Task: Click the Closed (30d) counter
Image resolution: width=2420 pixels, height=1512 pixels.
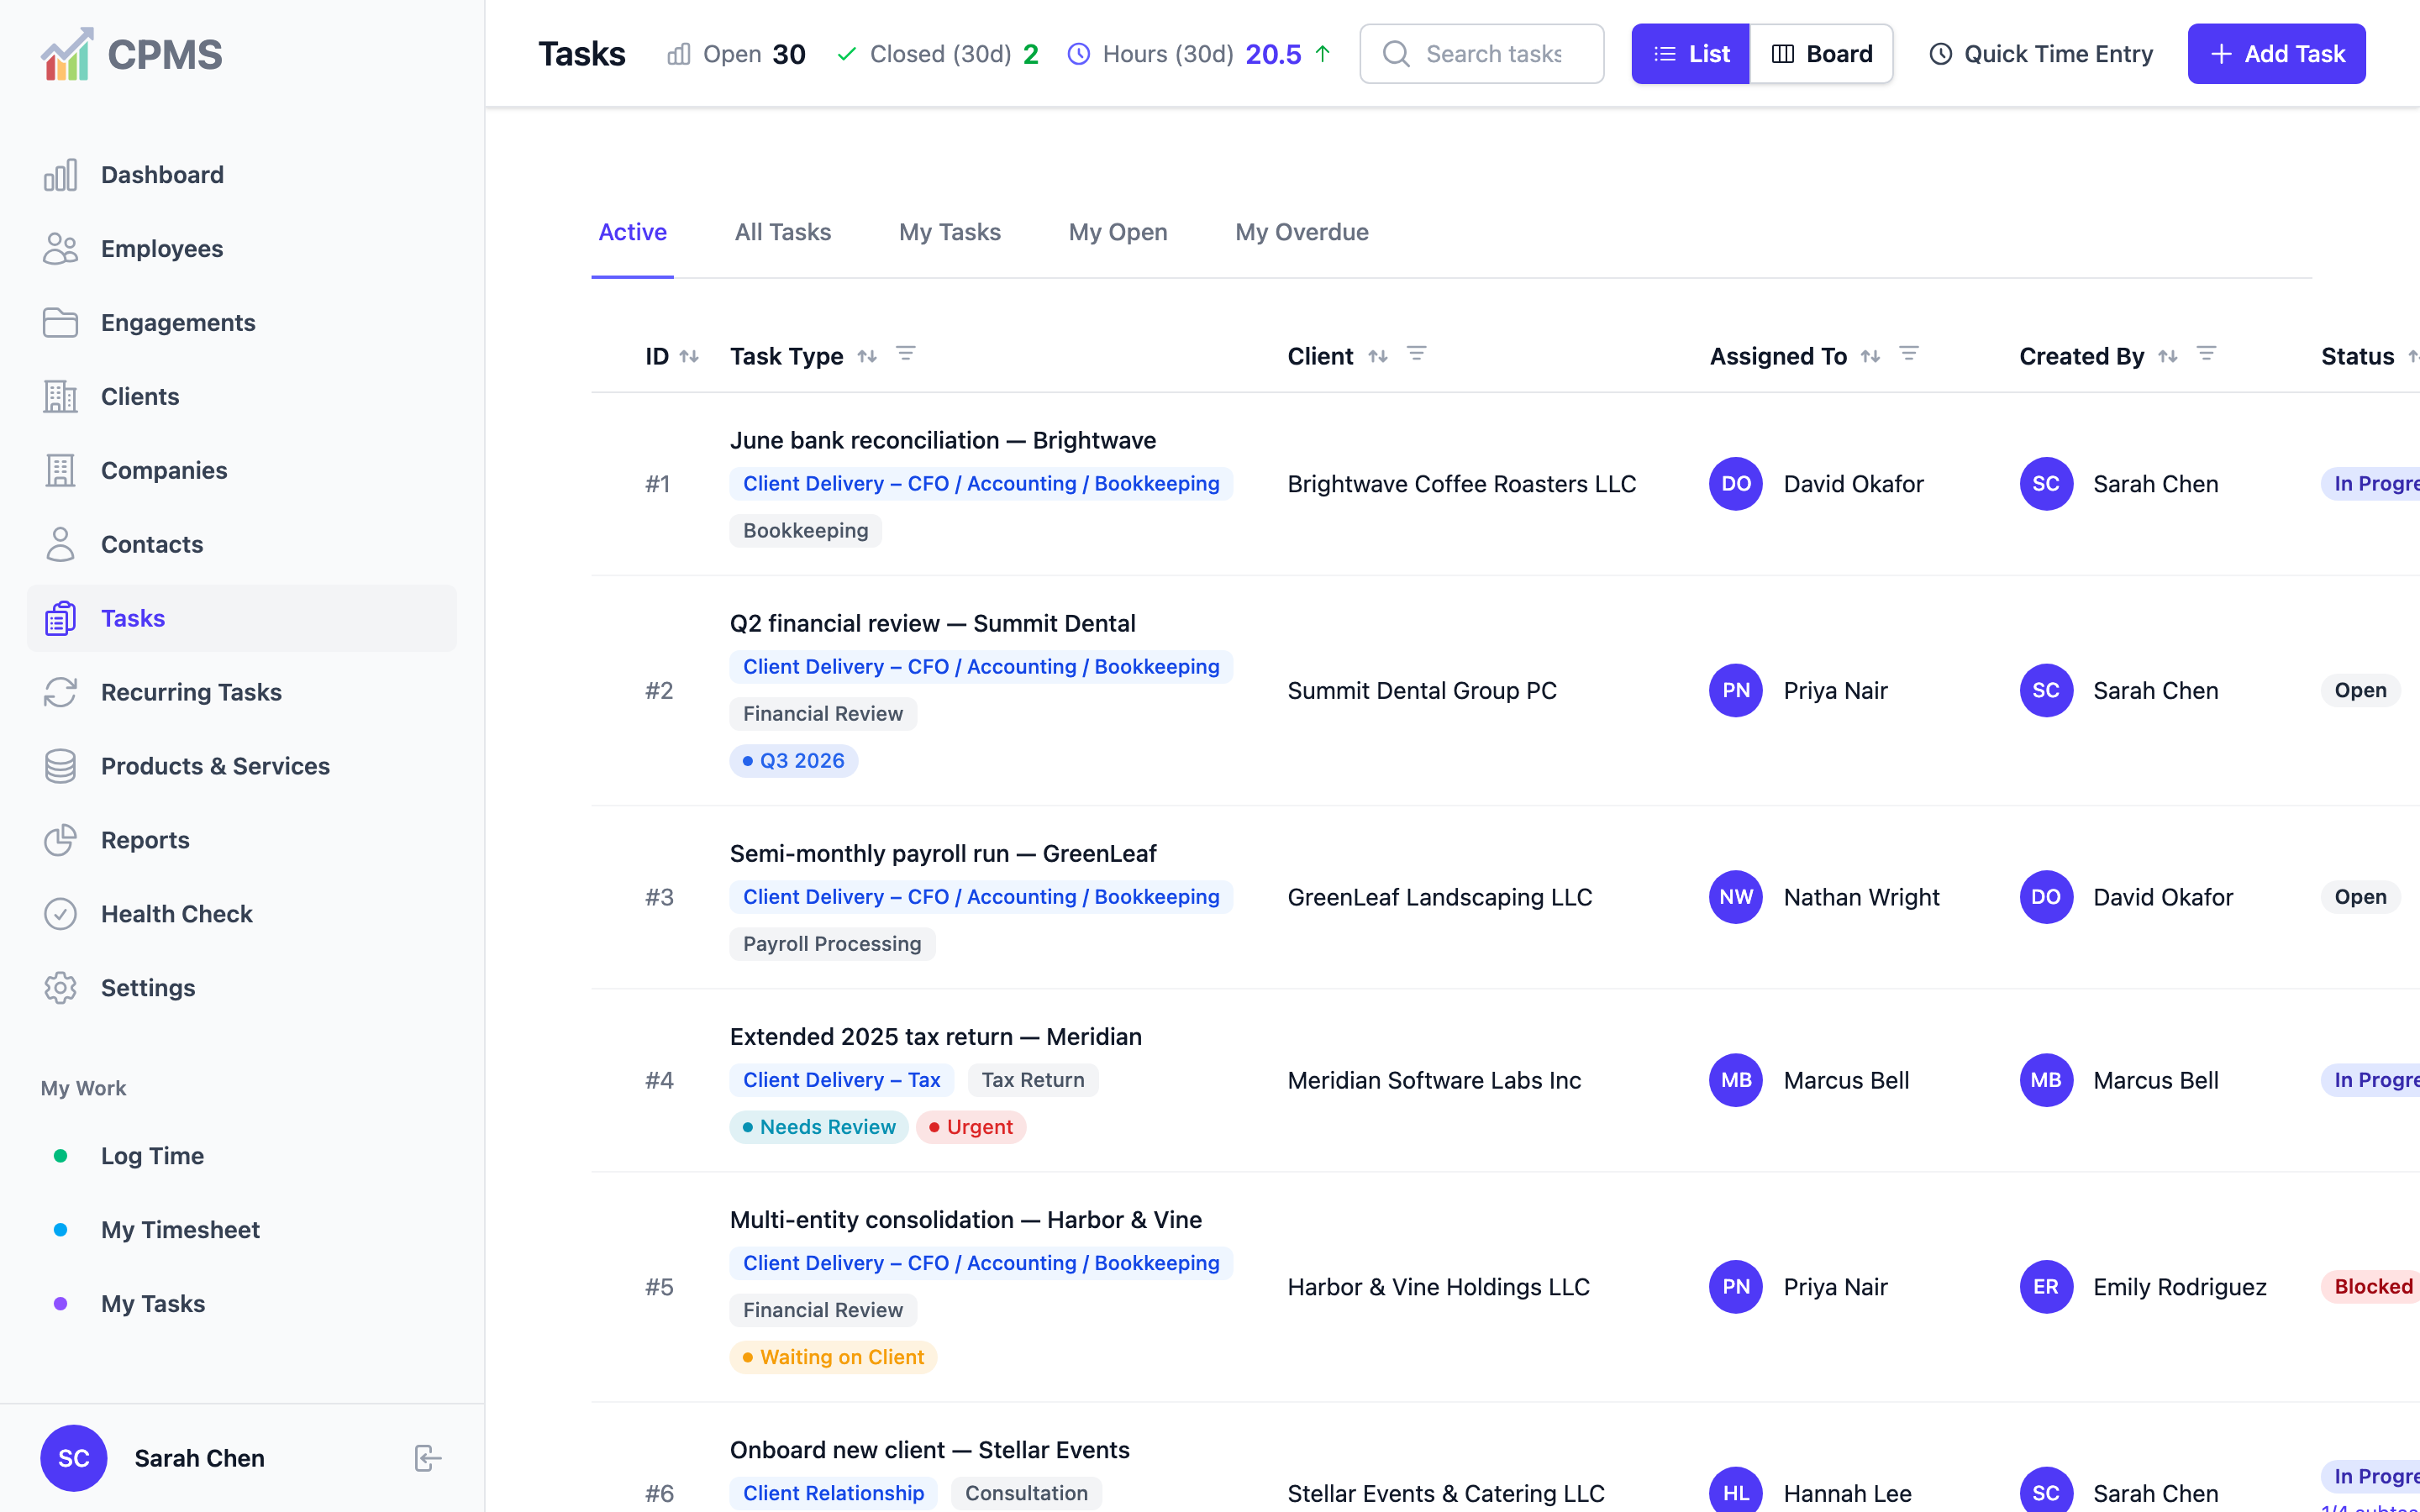Action: [938, 54]
